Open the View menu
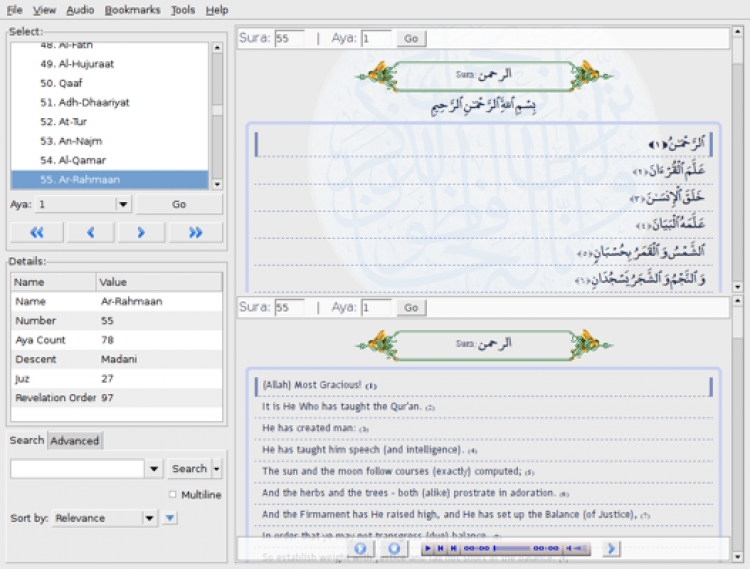Image resolution: width=750 pixels, height=569 pixels. pyautogui.click(x=44, y=10)
